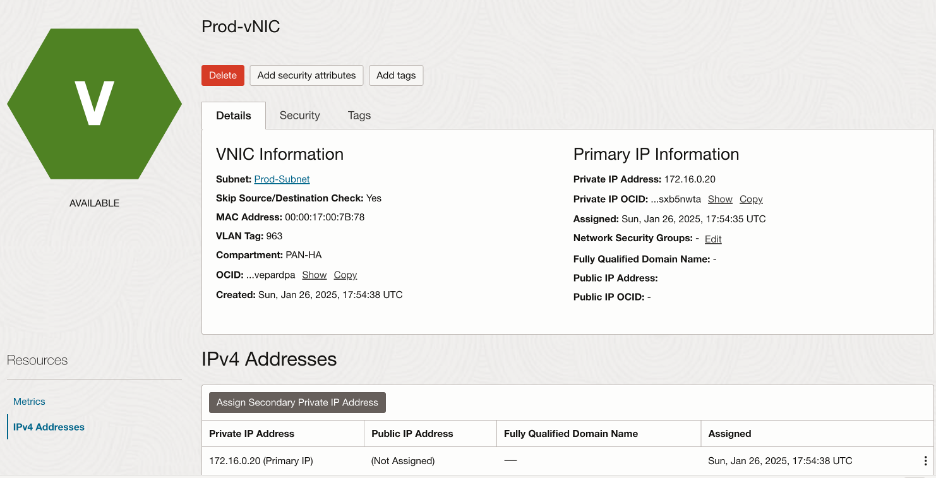The width and height of the screenshot is (936, 478).
Task: Open the actions menu for 172.16.0.20 row
Action: (925, 461)
